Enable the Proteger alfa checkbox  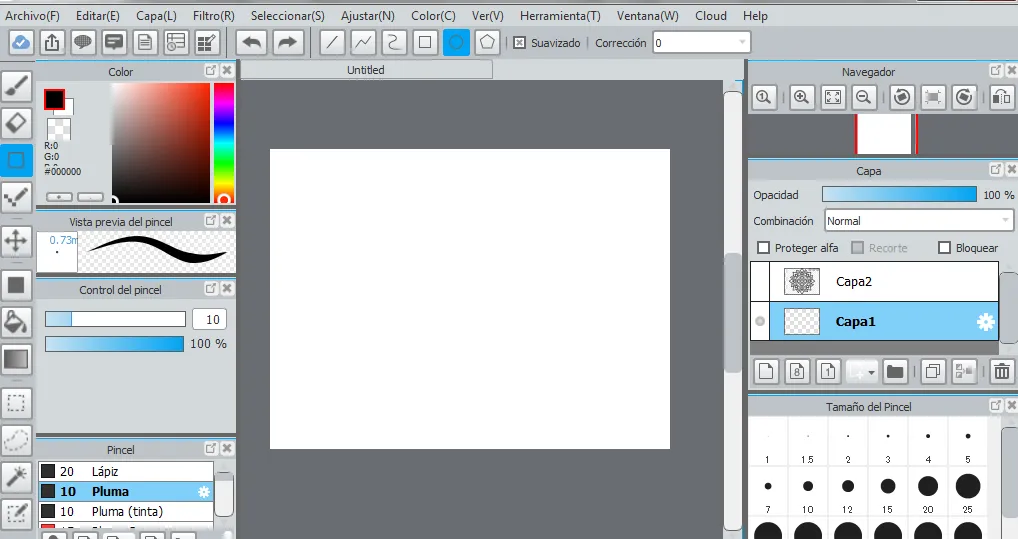[x=764, y=247]
